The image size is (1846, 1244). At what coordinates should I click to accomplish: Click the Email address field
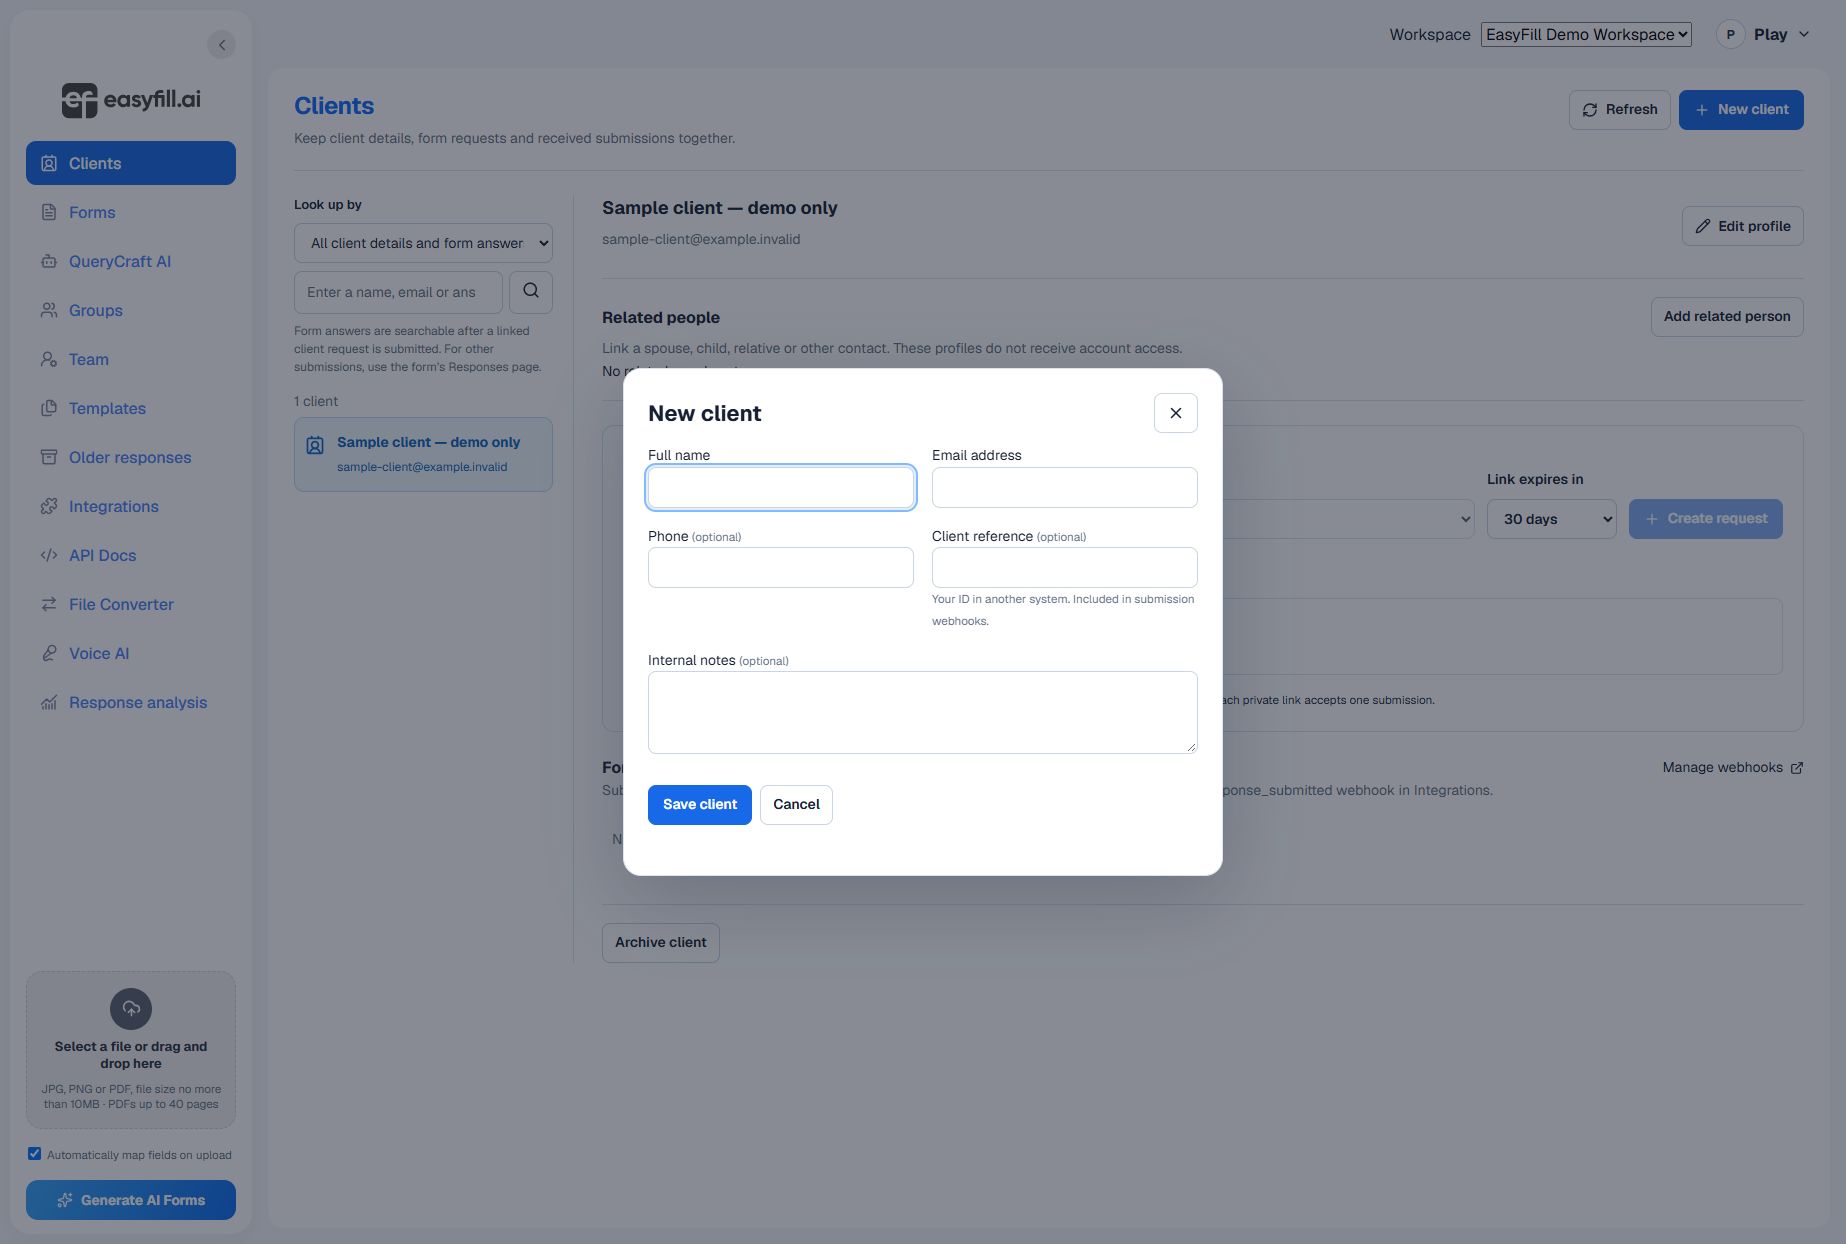click(x=1065, y=488)
